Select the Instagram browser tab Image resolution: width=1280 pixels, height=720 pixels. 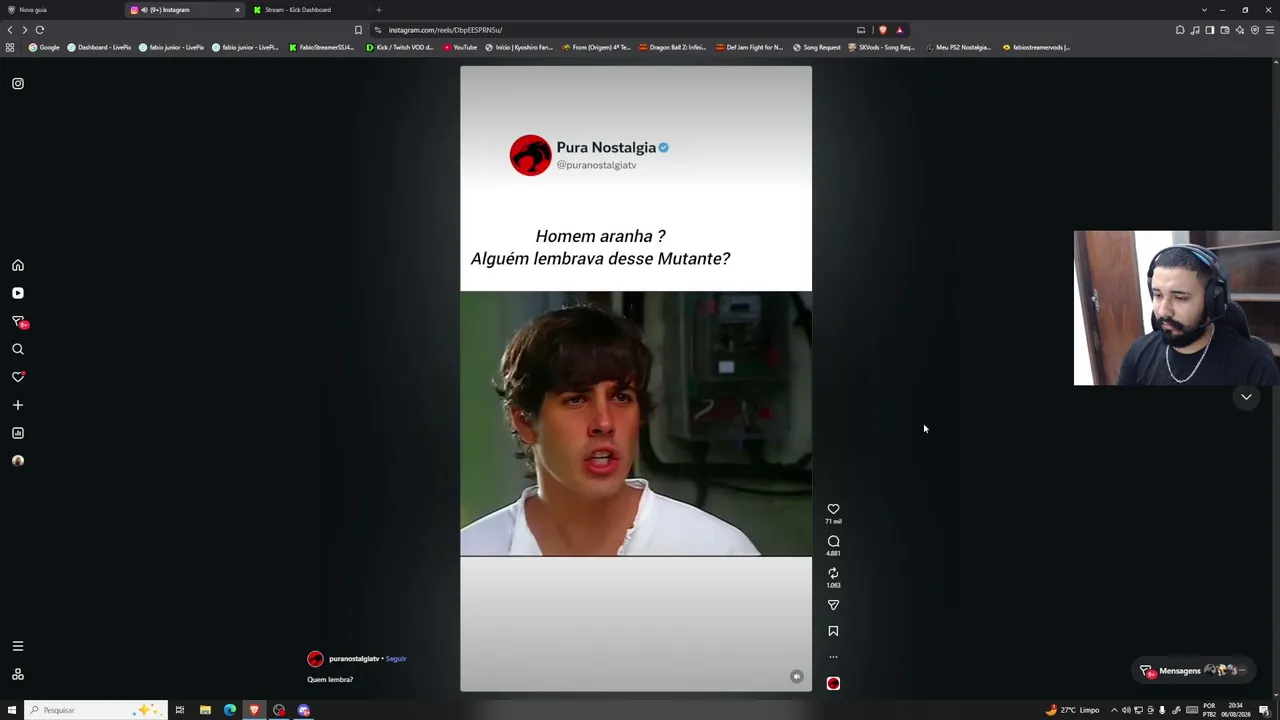point(183,10)
